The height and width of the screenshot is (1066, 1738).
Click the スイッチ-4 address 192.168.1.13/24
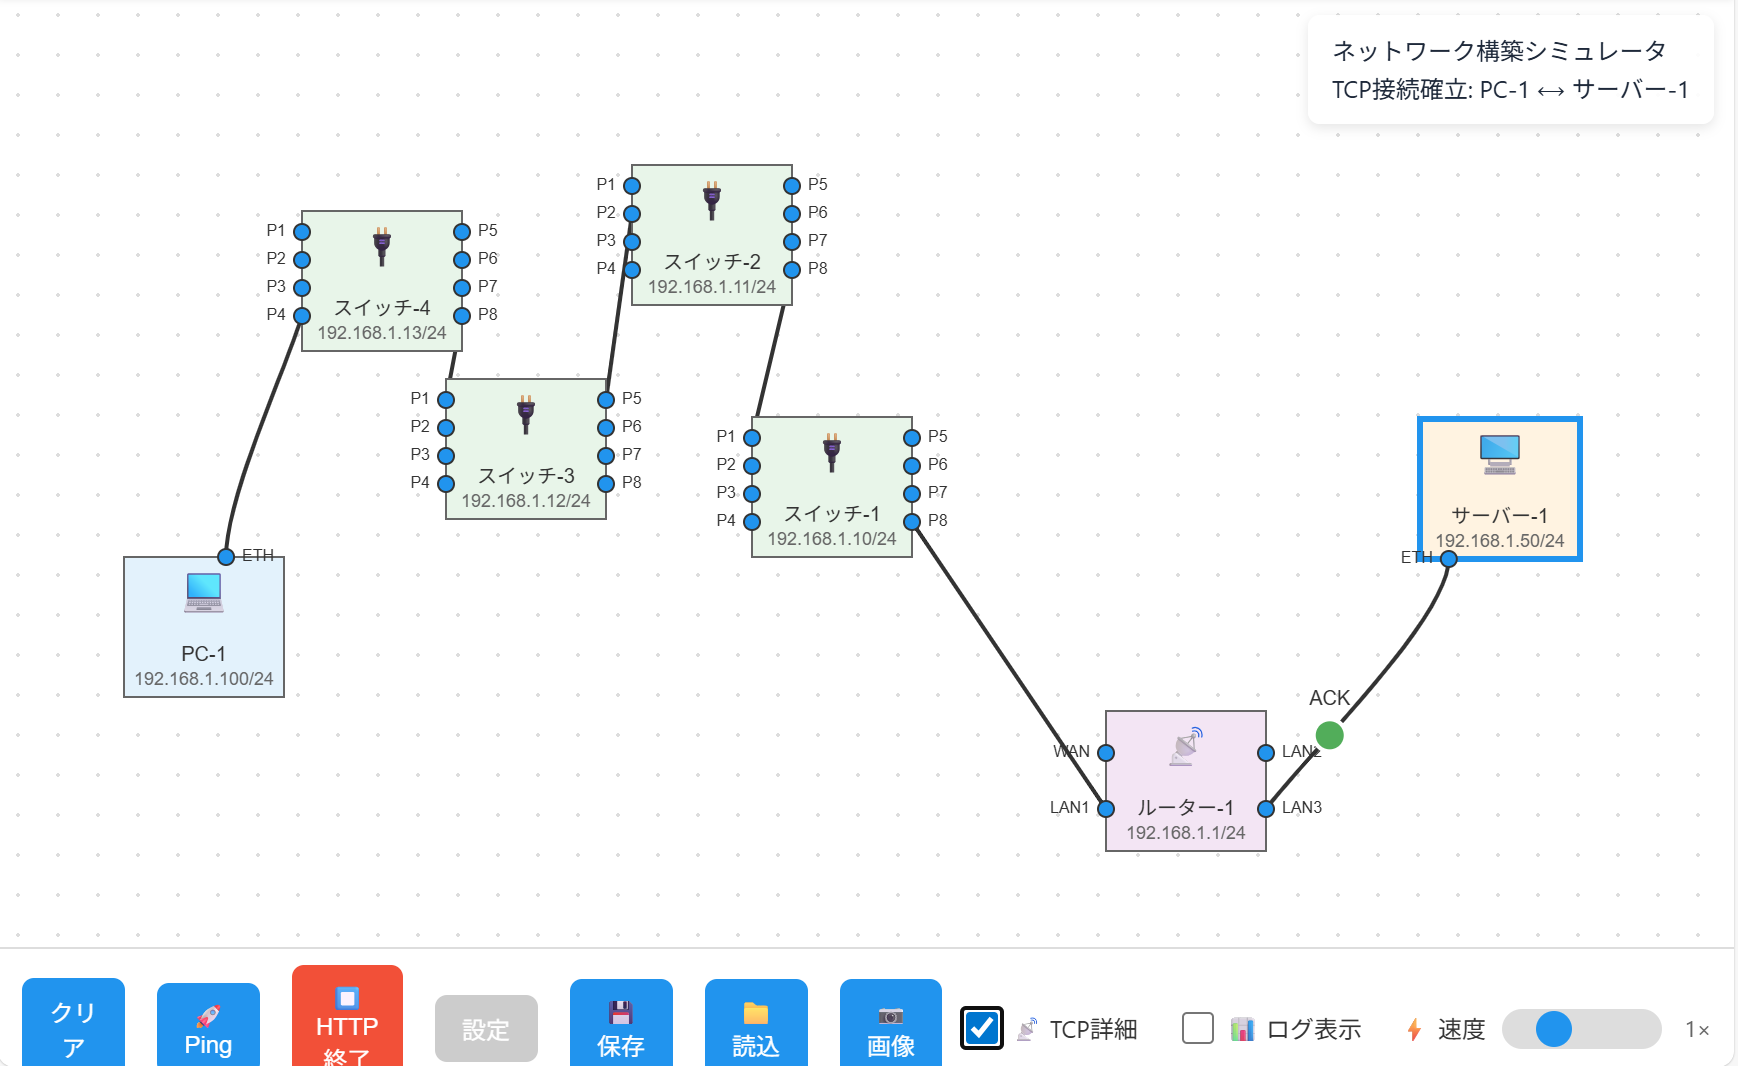(x=381, y=333)
